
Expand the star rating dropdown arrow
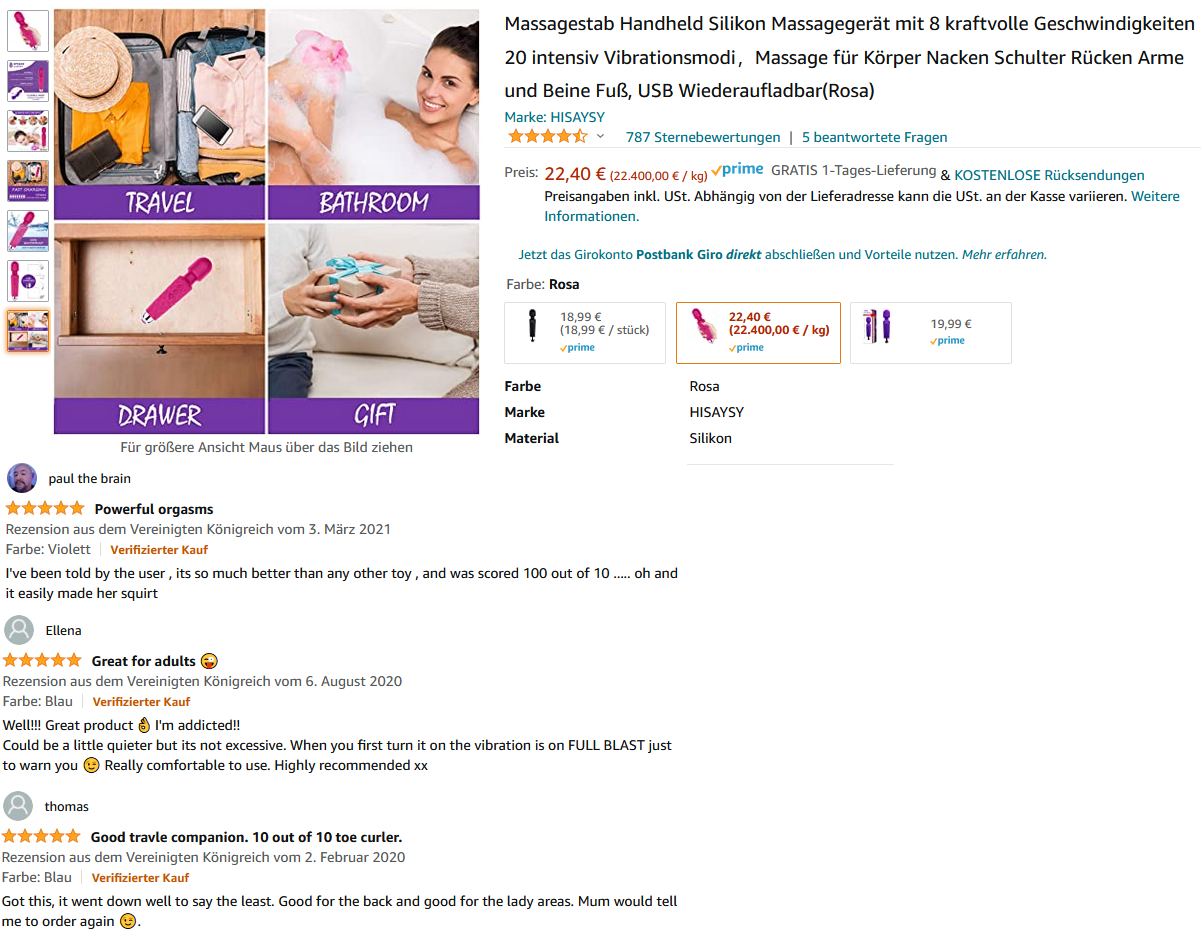pos(600,137)
